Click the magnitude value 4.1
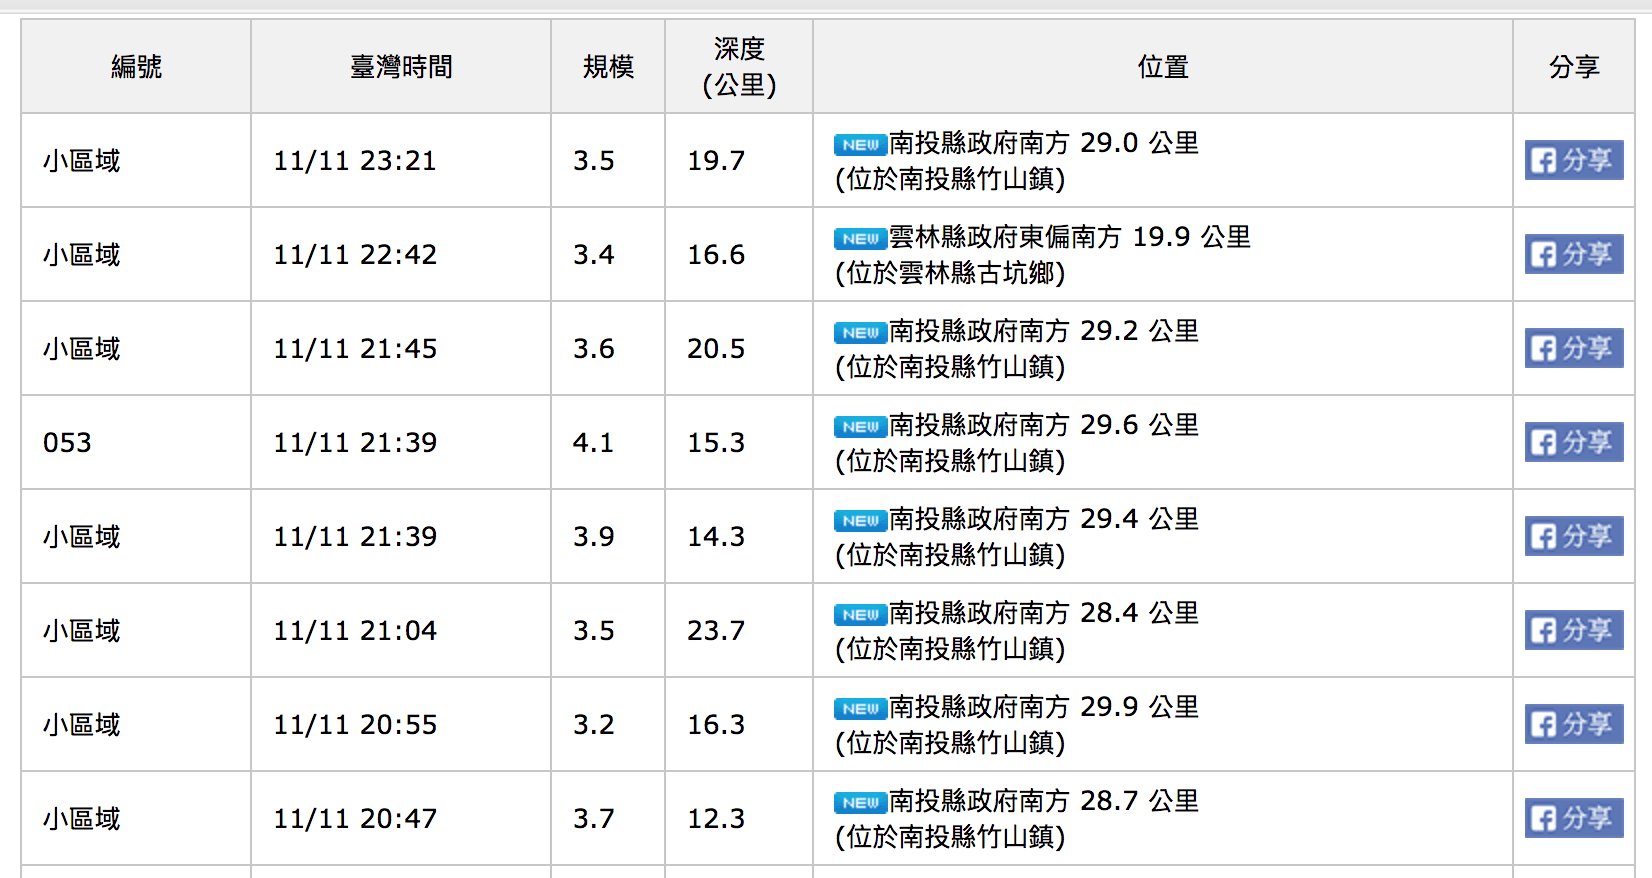The image size is (1652, 878). [593, 442]
